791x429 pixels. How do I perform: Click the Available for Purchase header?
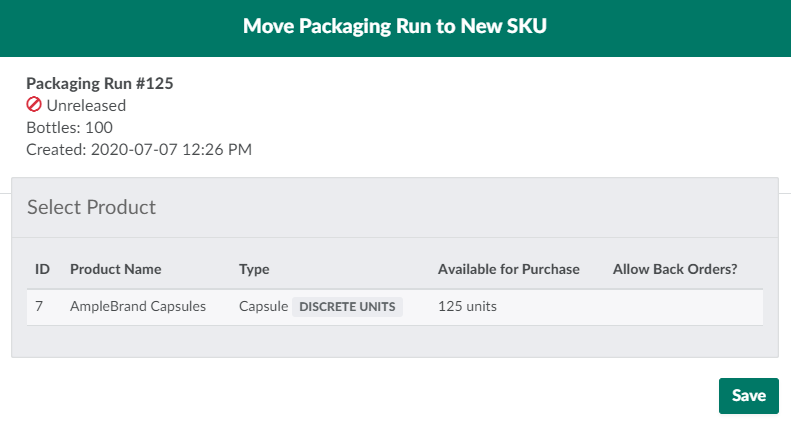click(509, 269)
